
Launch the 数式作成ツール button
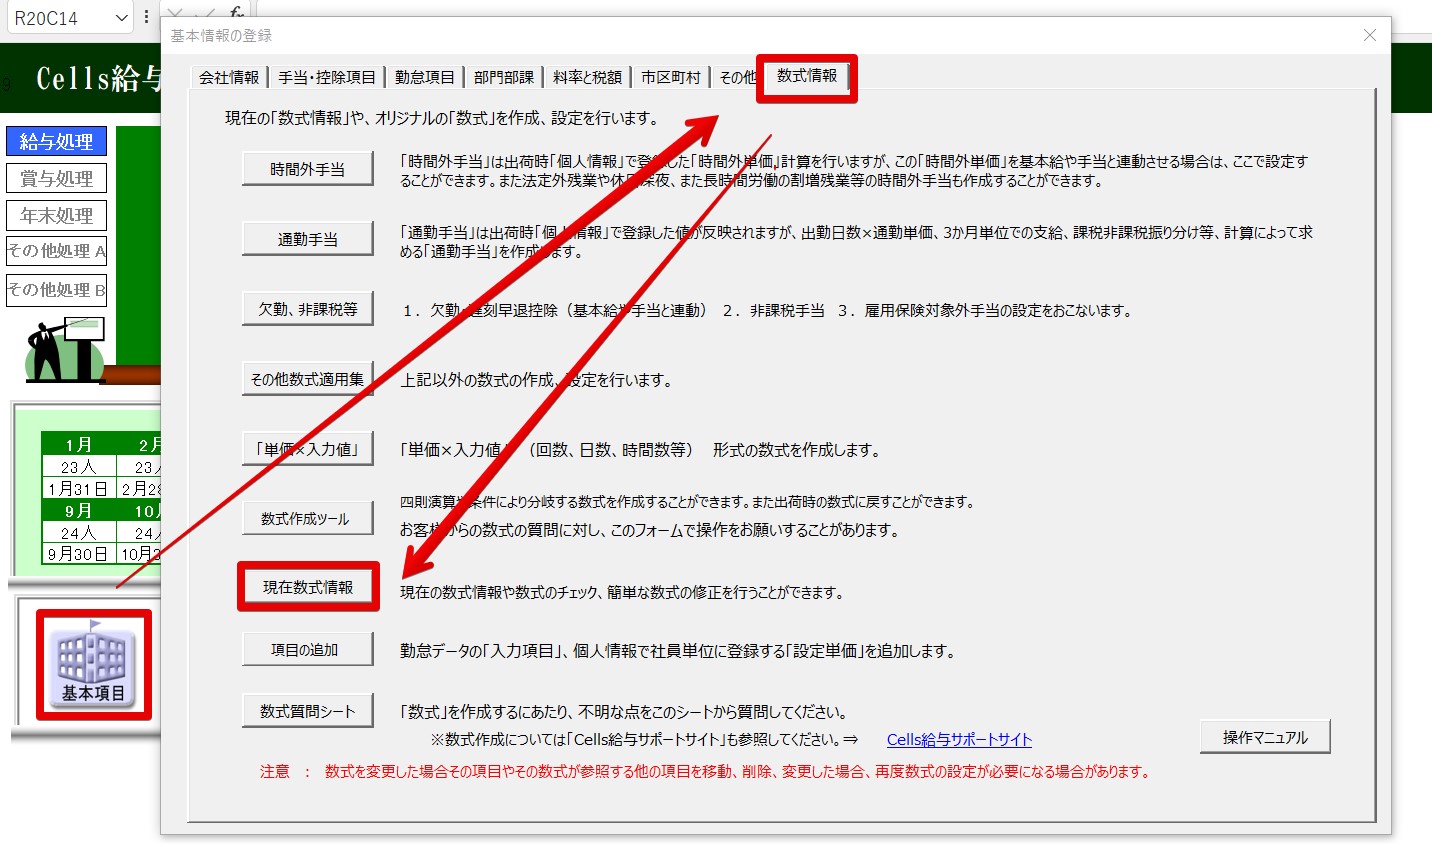pos(307,519)
